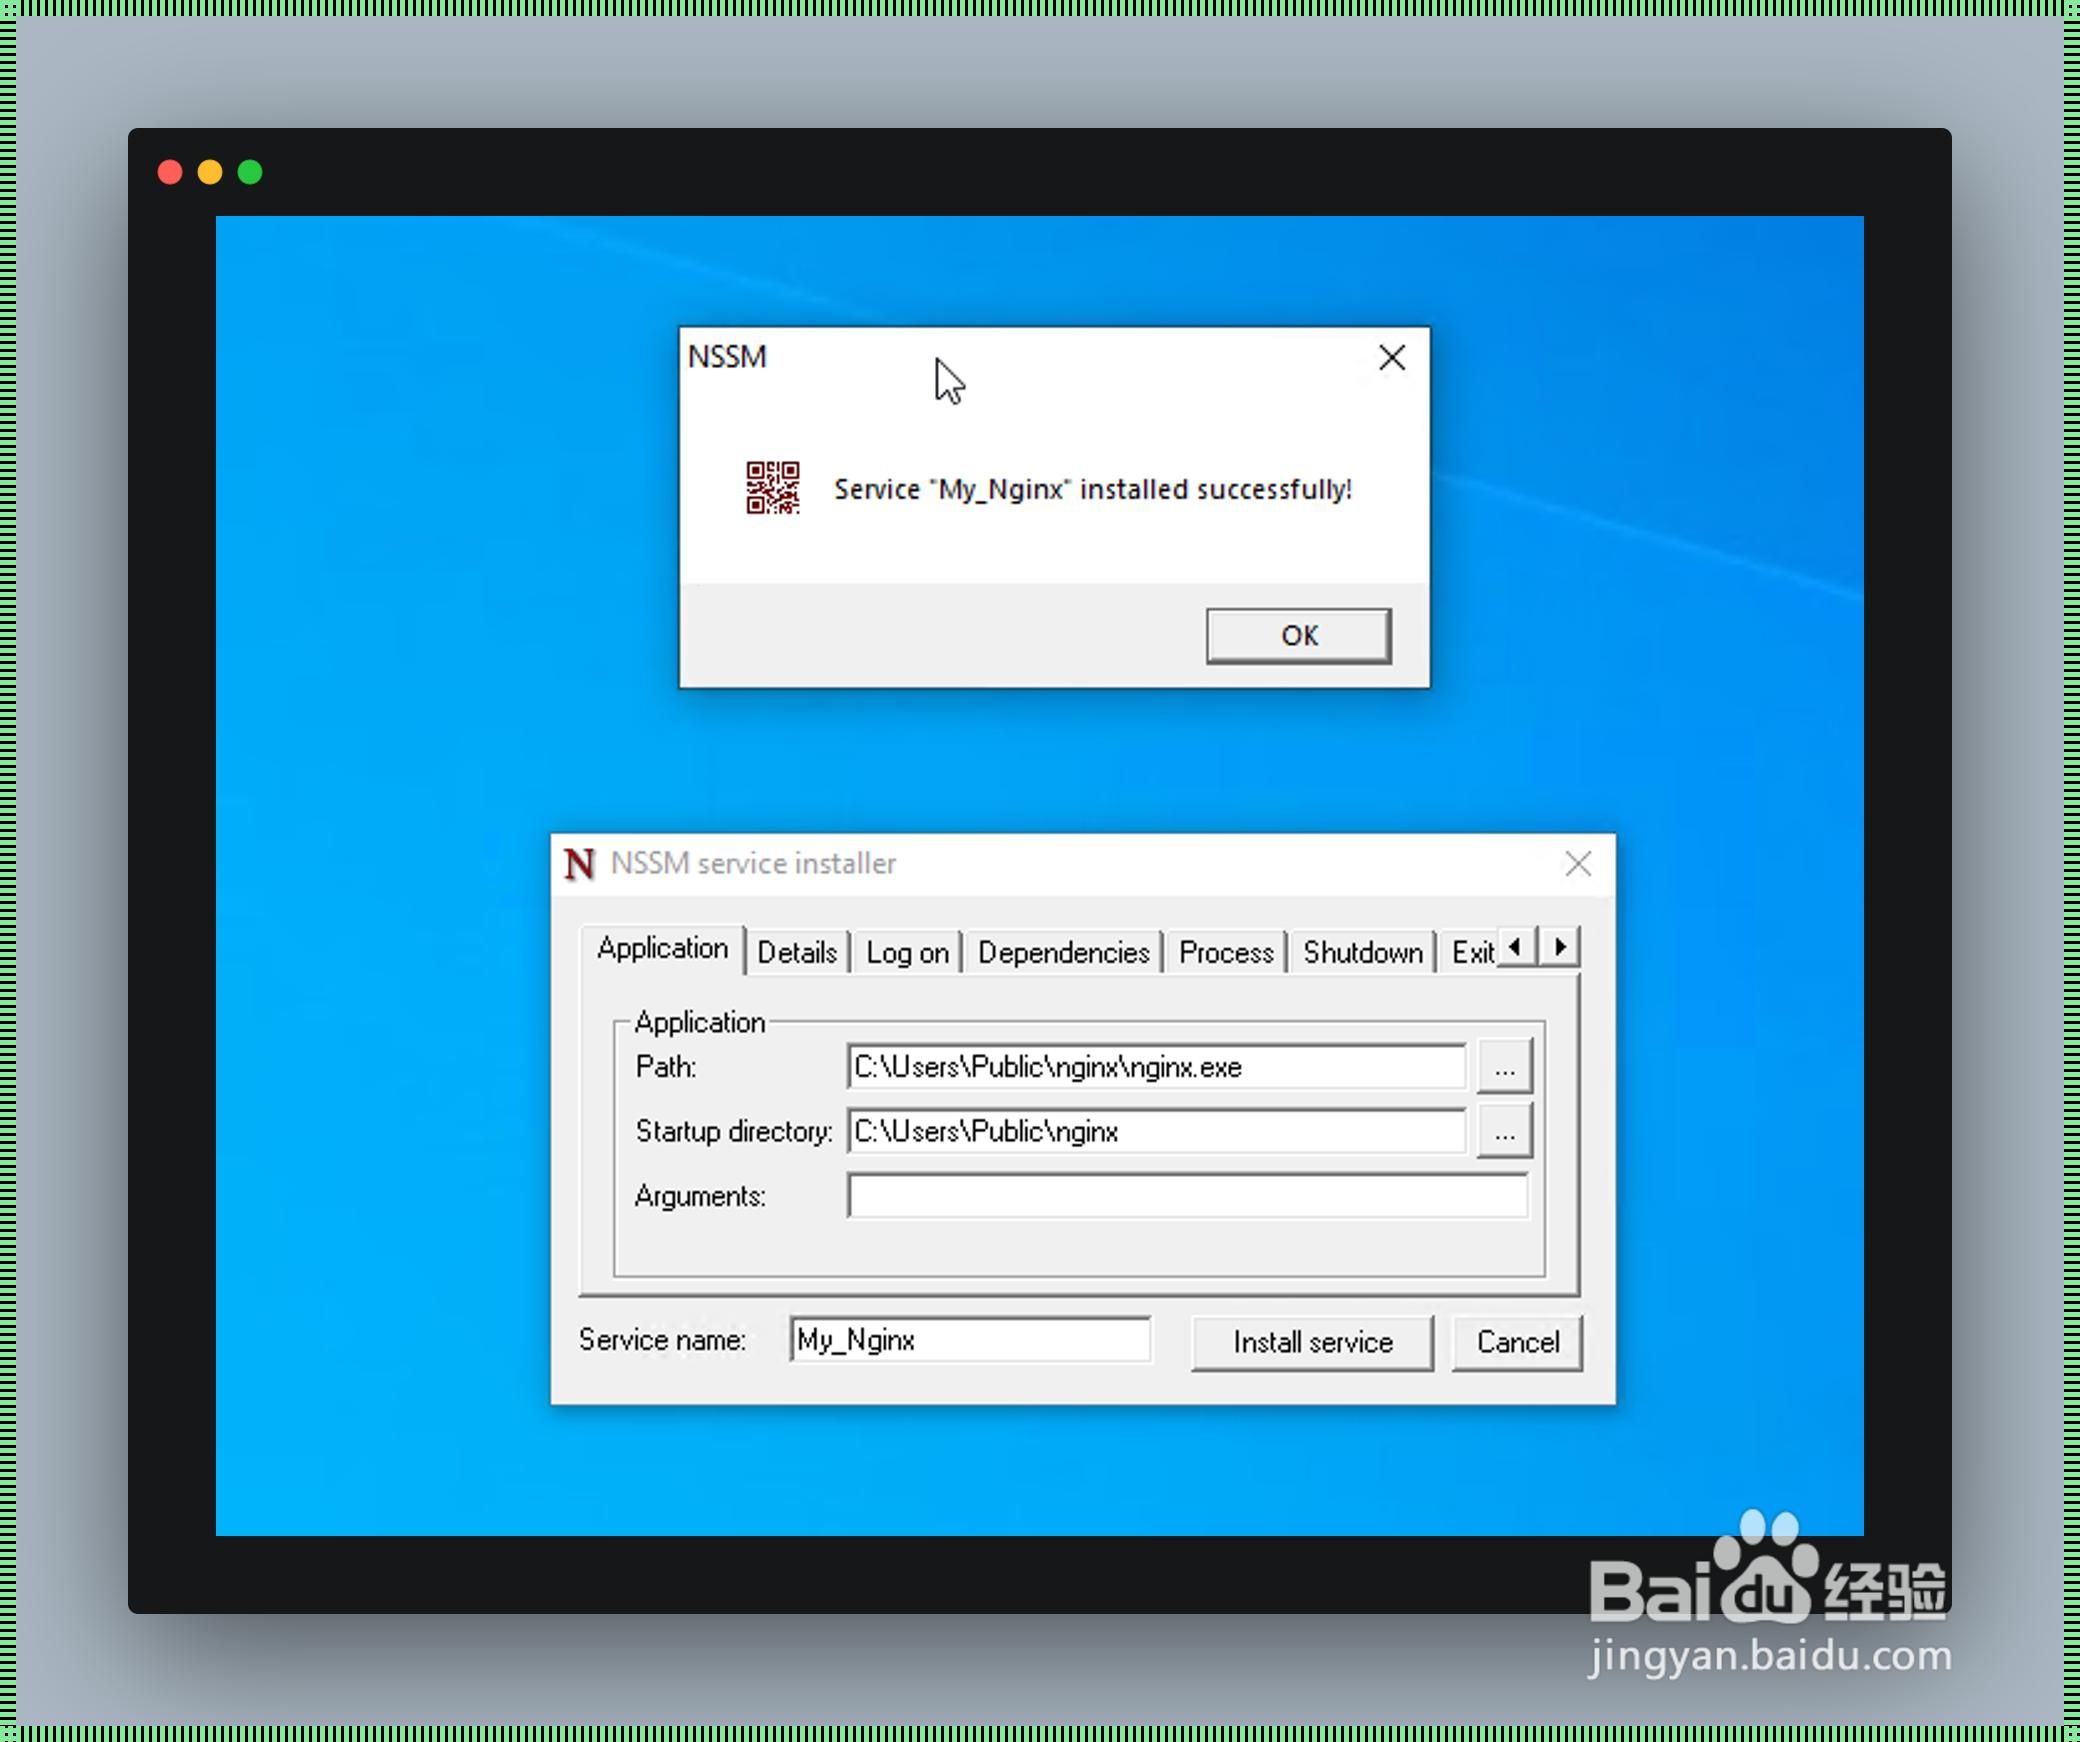The height and width of the screenshot is (1742, 2080).
Task: Select the Dependencies tab
Action: coord(1063,952)
